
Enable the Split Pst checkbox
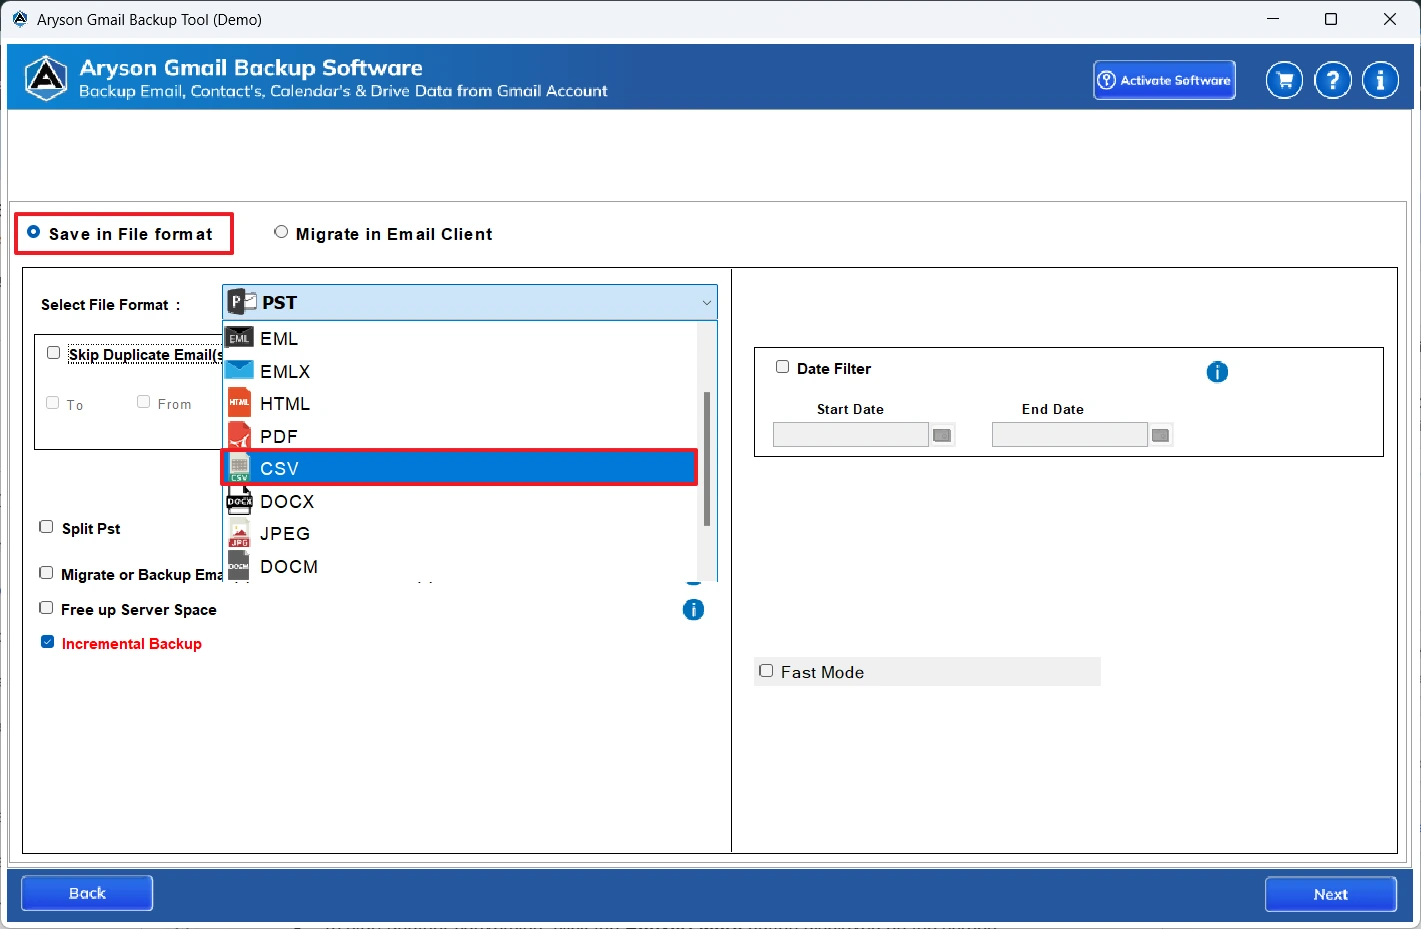[46, 527]
